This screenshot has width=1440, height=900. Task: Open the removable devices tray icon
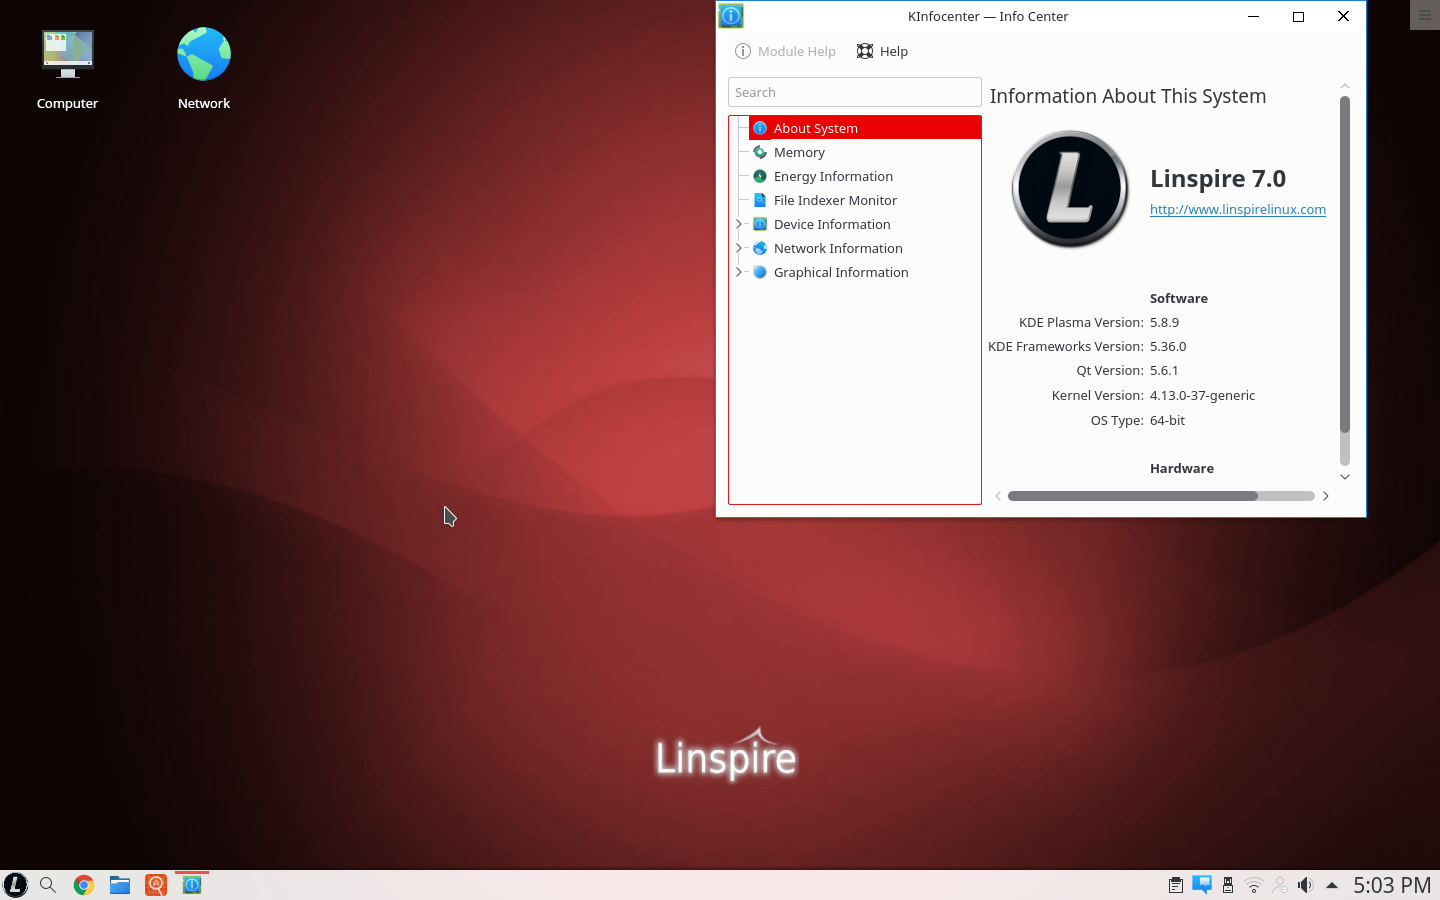[1228, 885]
